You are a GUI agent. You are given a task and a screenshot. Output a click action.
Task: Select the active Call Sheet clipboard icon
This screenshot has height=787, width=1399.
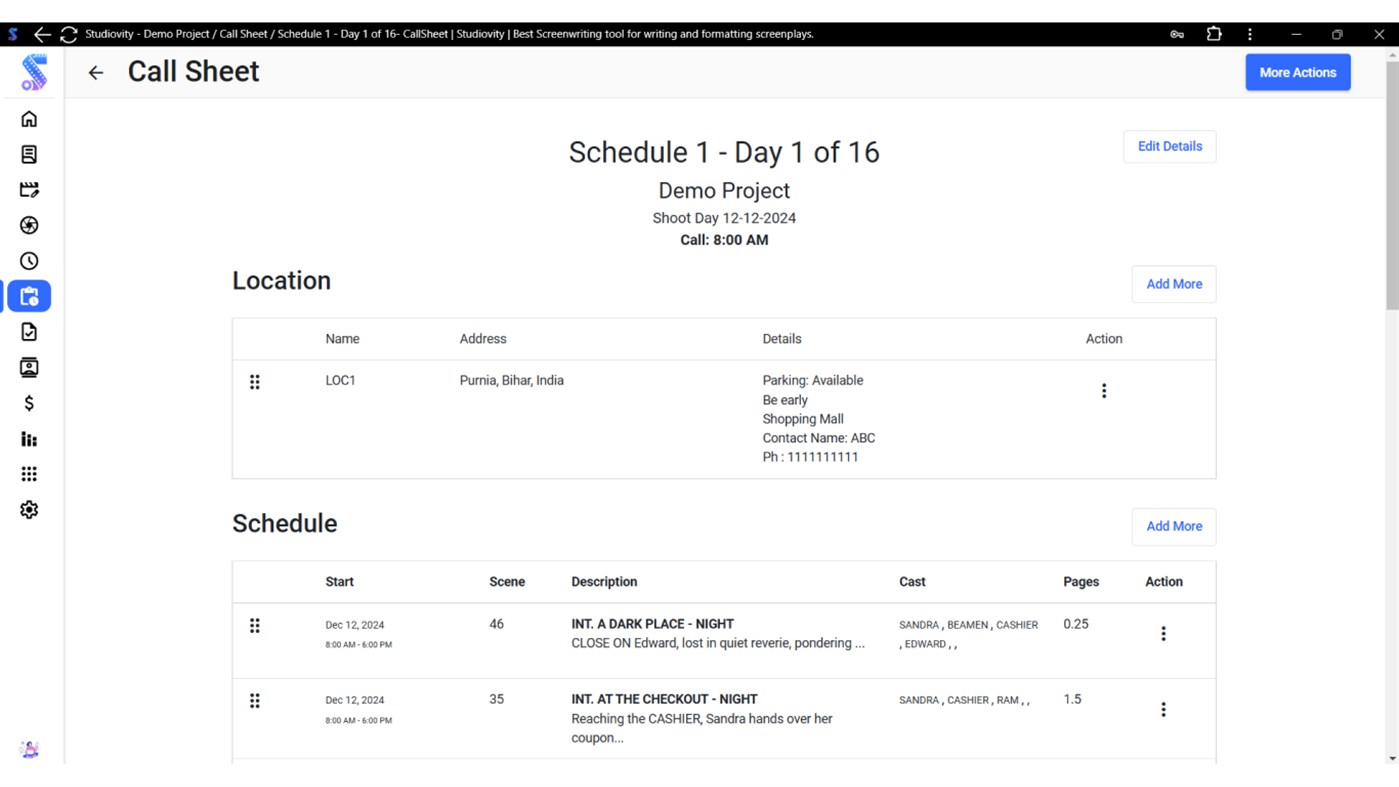[29, 296]
